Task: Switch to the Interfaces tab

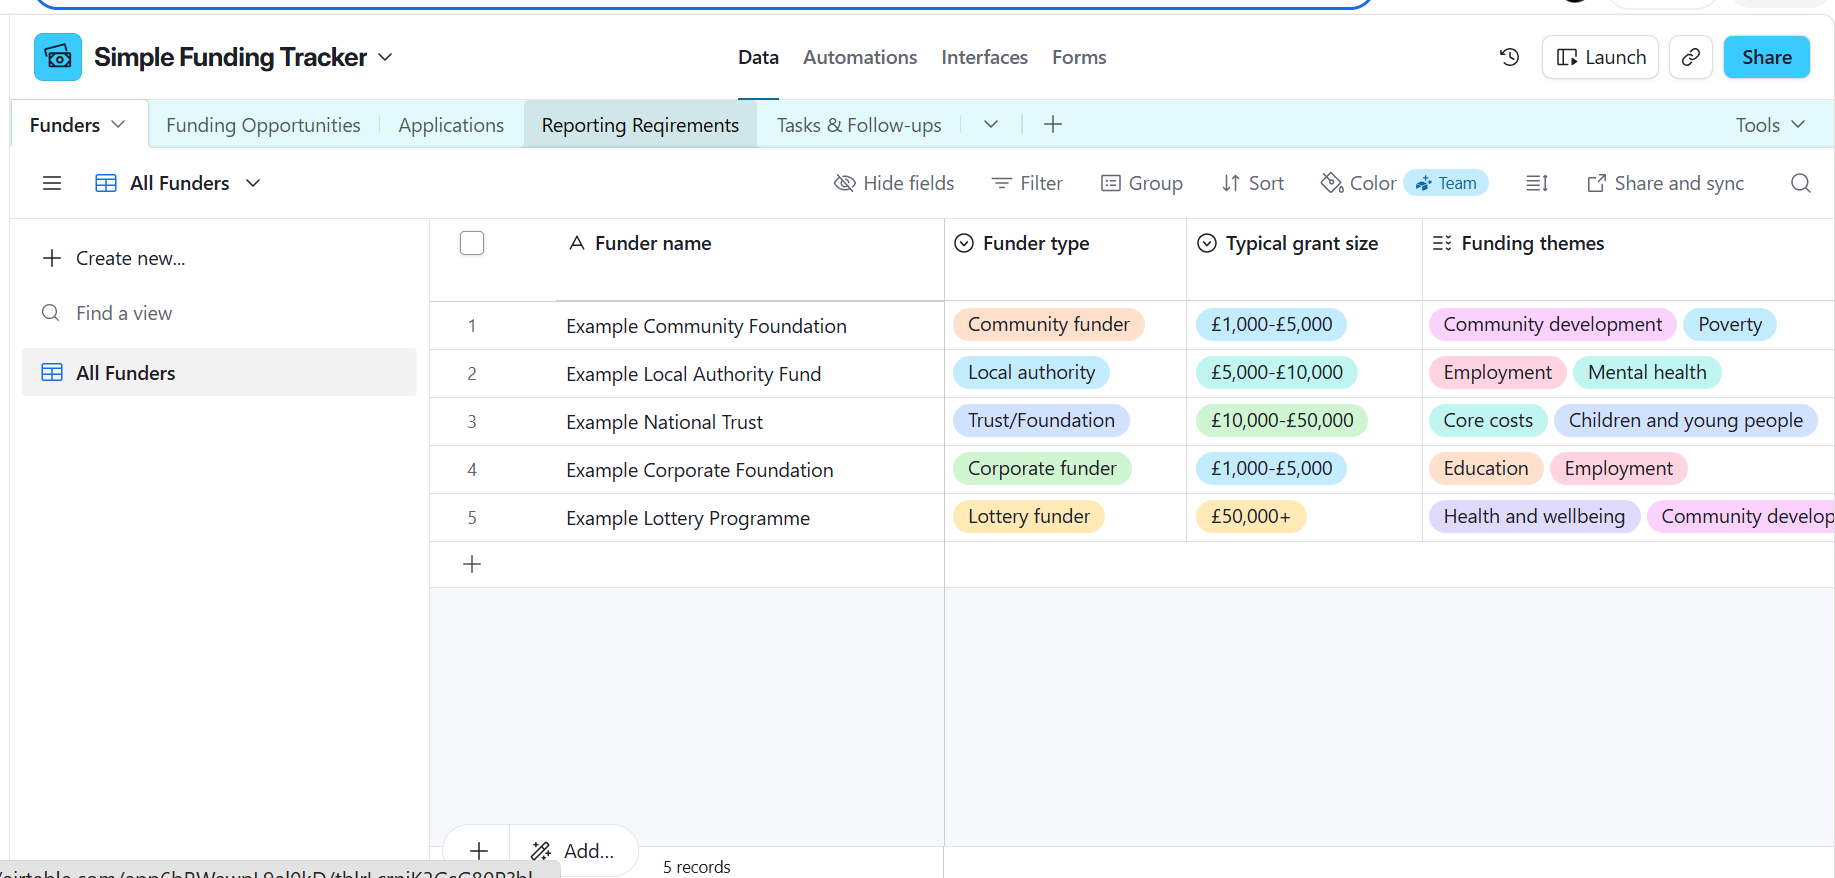Action: 984,57
